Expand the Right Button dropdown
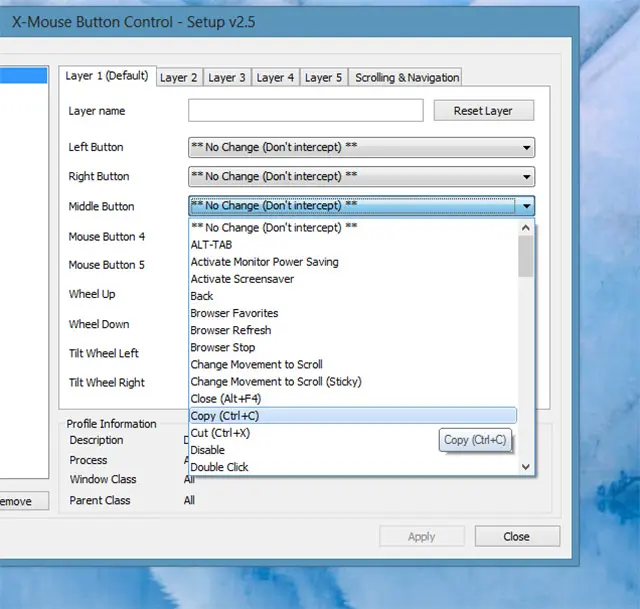Screen dimensions: 640x609 click(x=526, y=177)
